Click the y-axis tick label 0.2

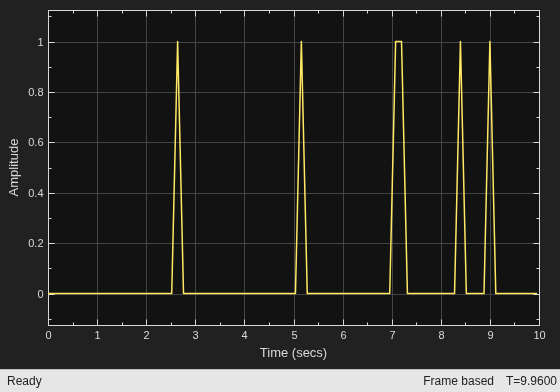[36, 243]
